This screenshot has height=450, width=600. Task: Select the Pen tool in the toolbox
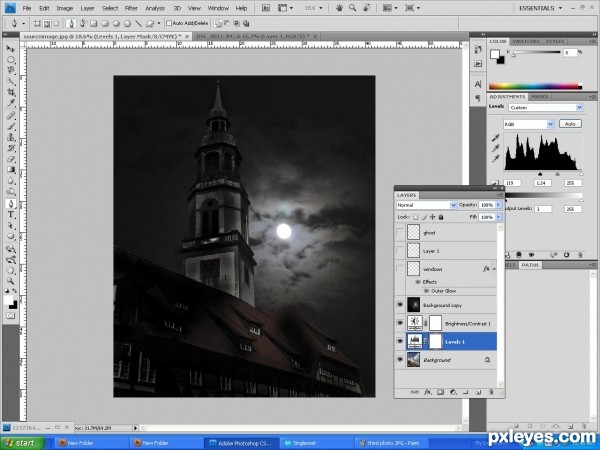(x=10, y=204)
